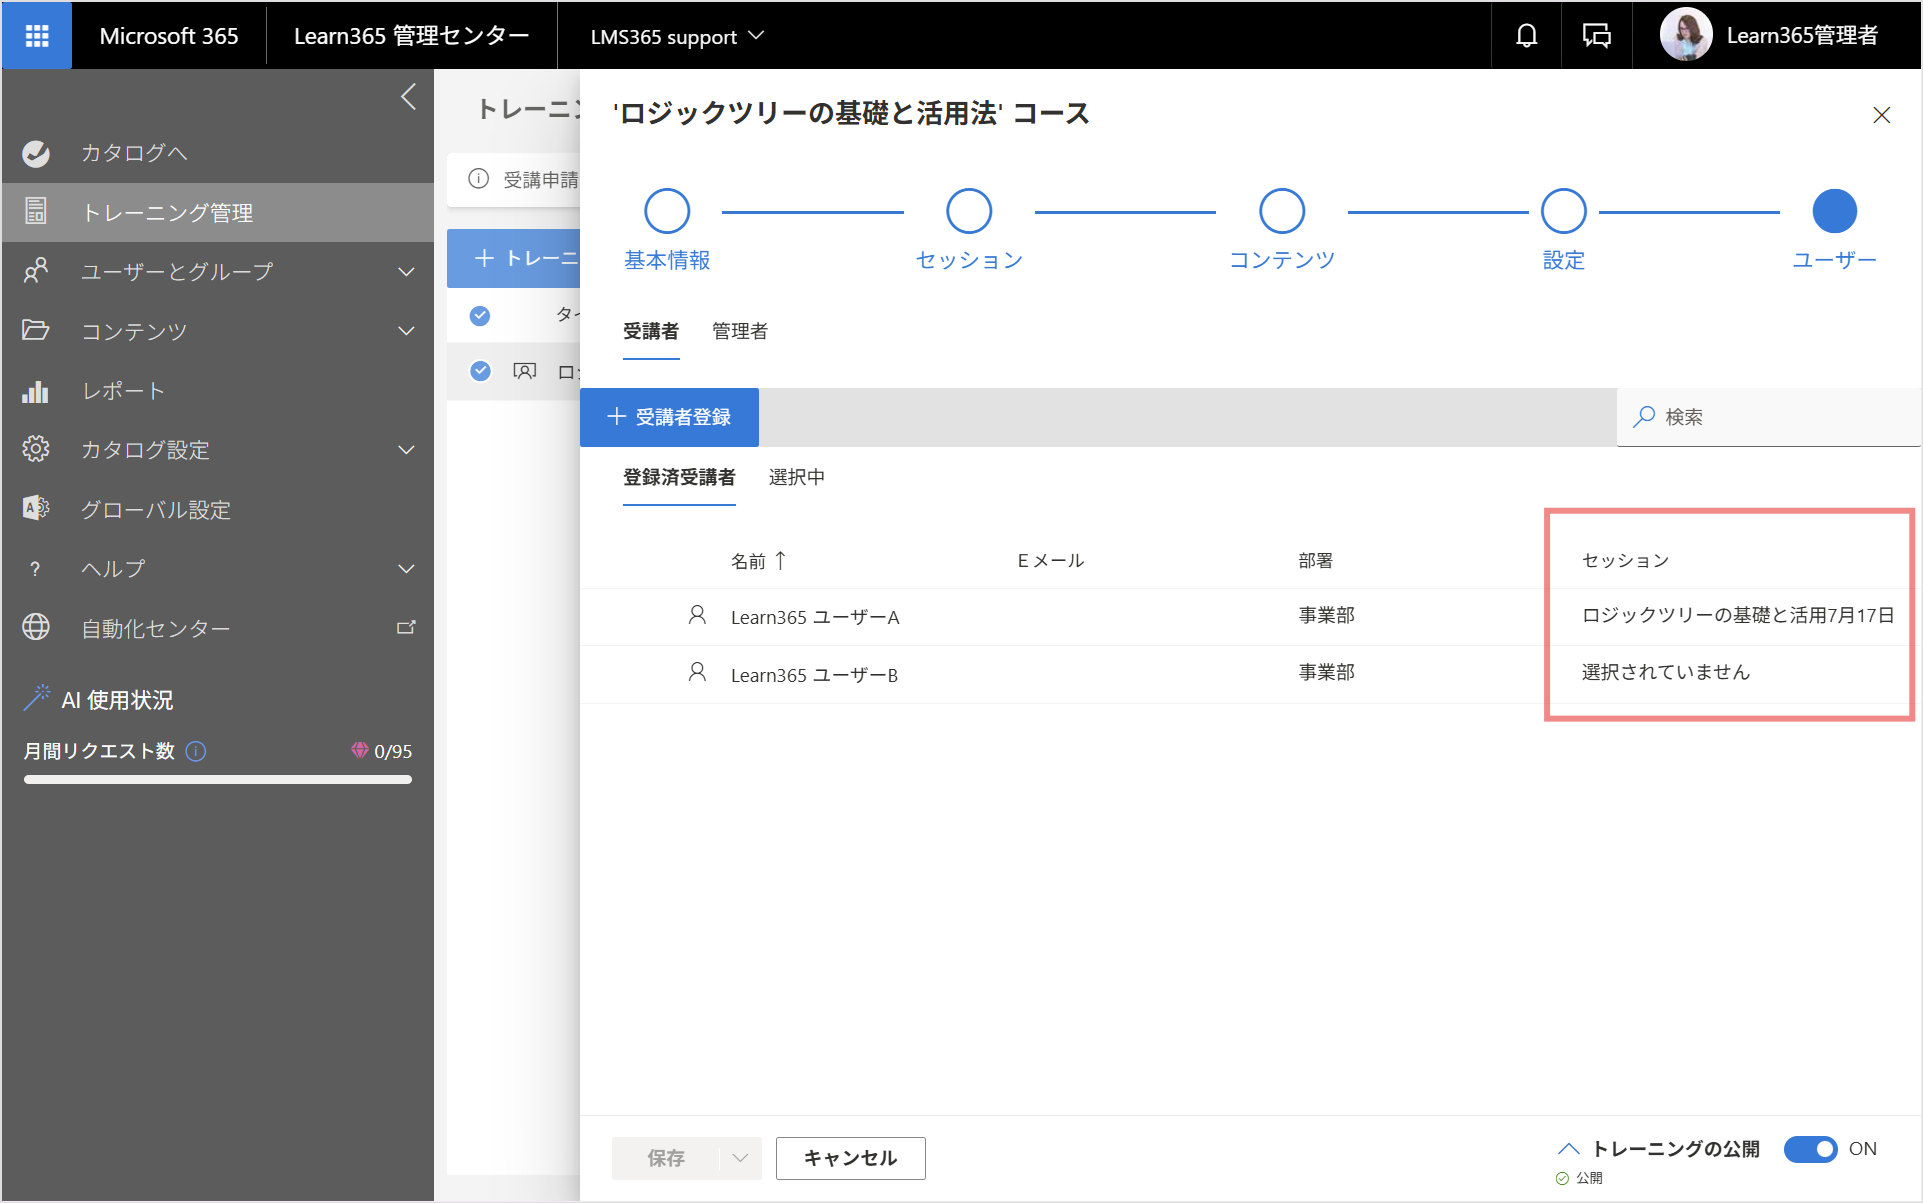Uncheck the selected course row checkbox

click(x=480, y=371)
